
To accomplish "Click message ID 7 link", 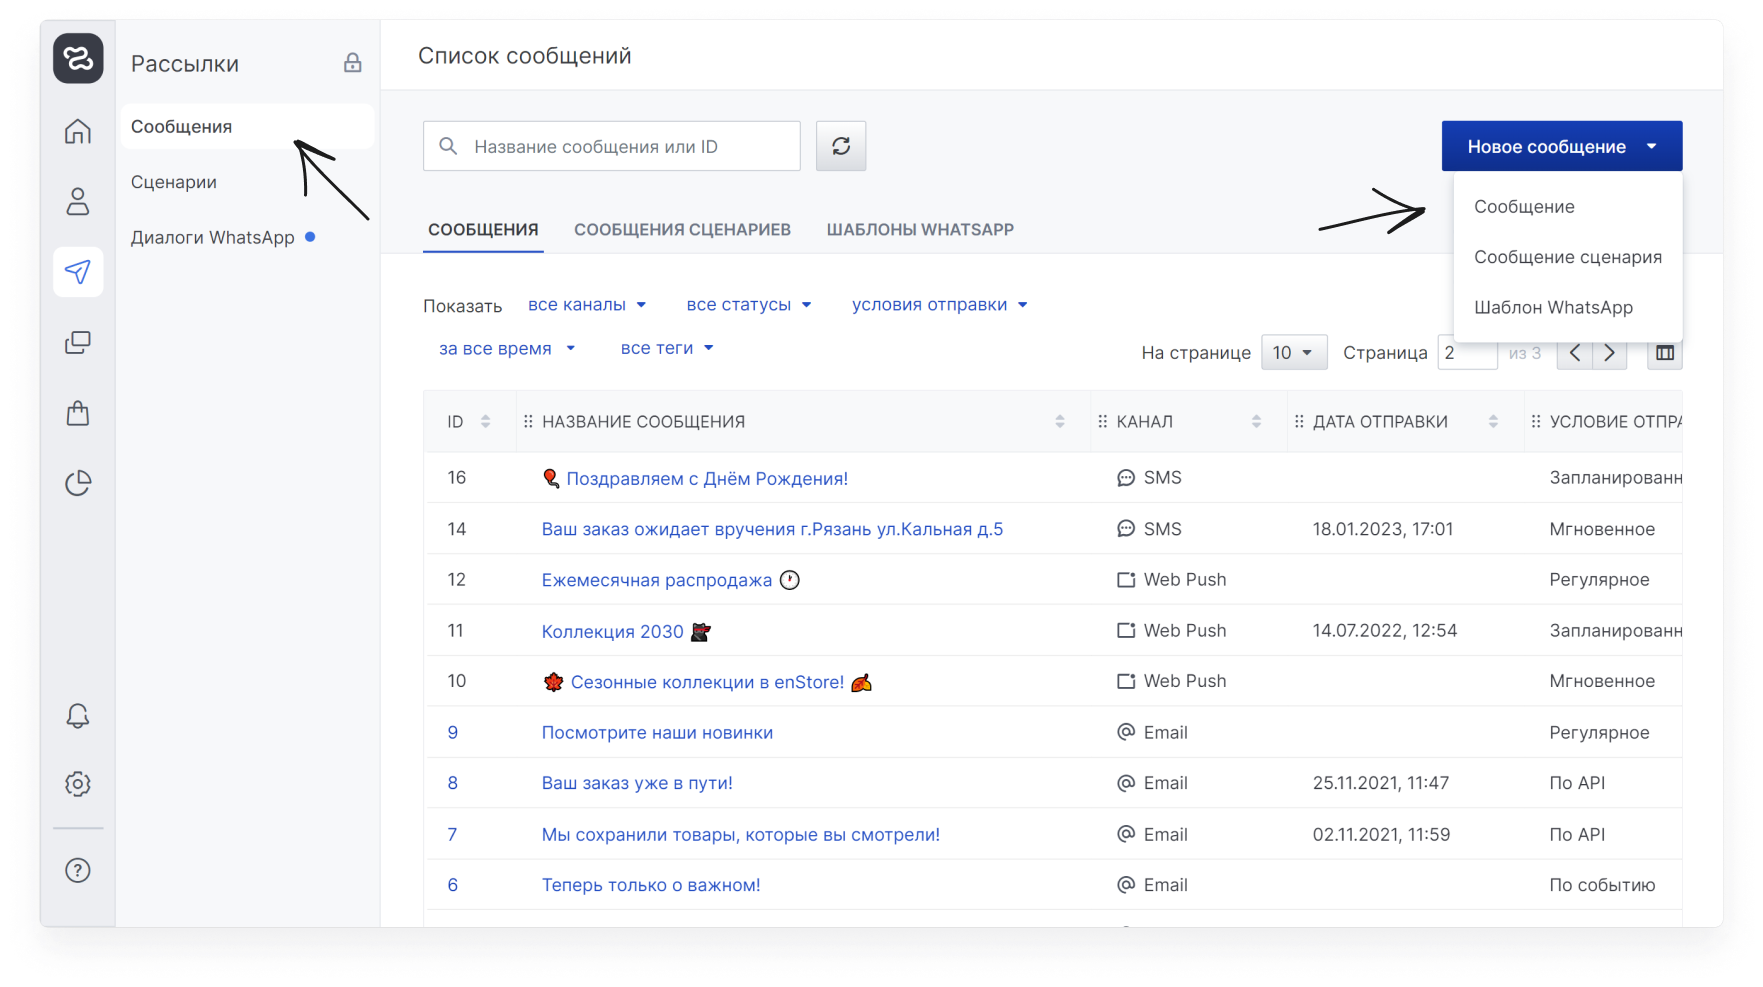I will pyautogui.click(x=452, y=835).
